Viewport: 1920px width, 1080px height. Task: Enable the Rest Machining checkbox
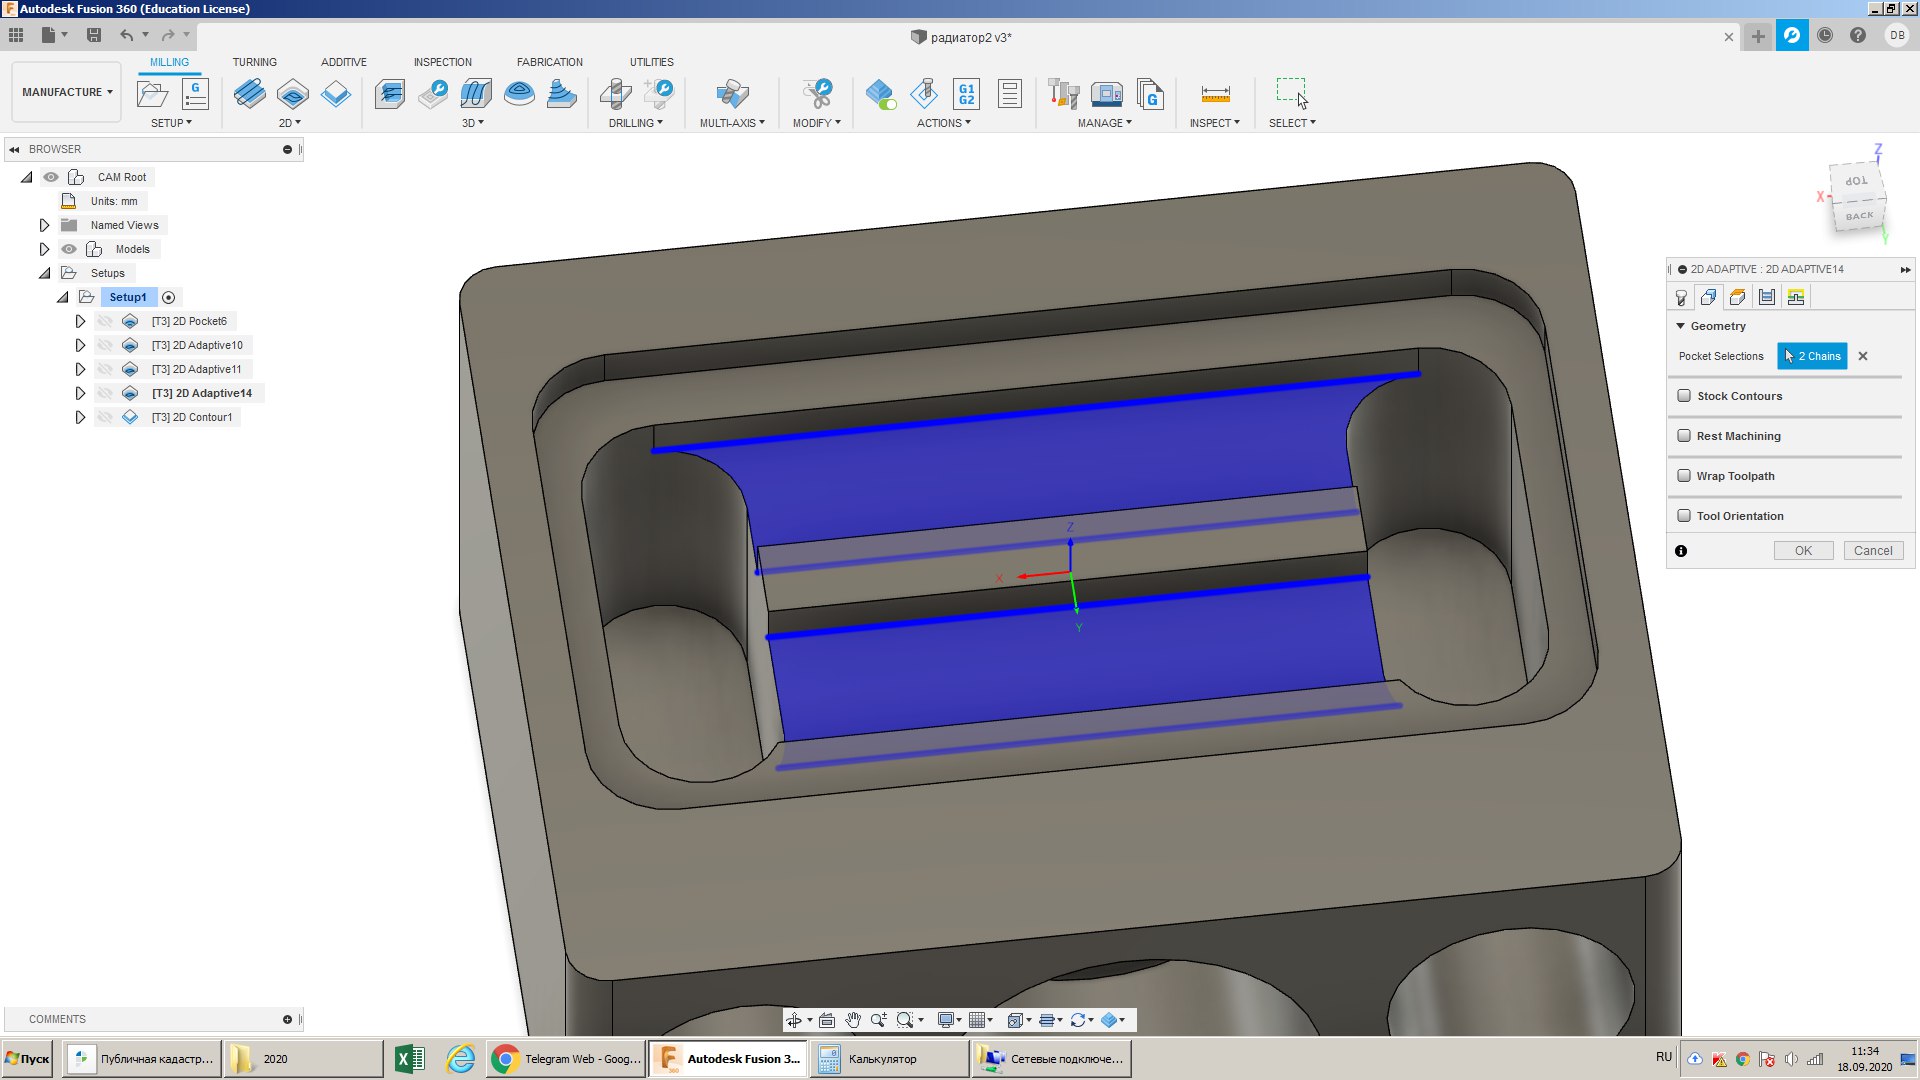[1684, 436]
